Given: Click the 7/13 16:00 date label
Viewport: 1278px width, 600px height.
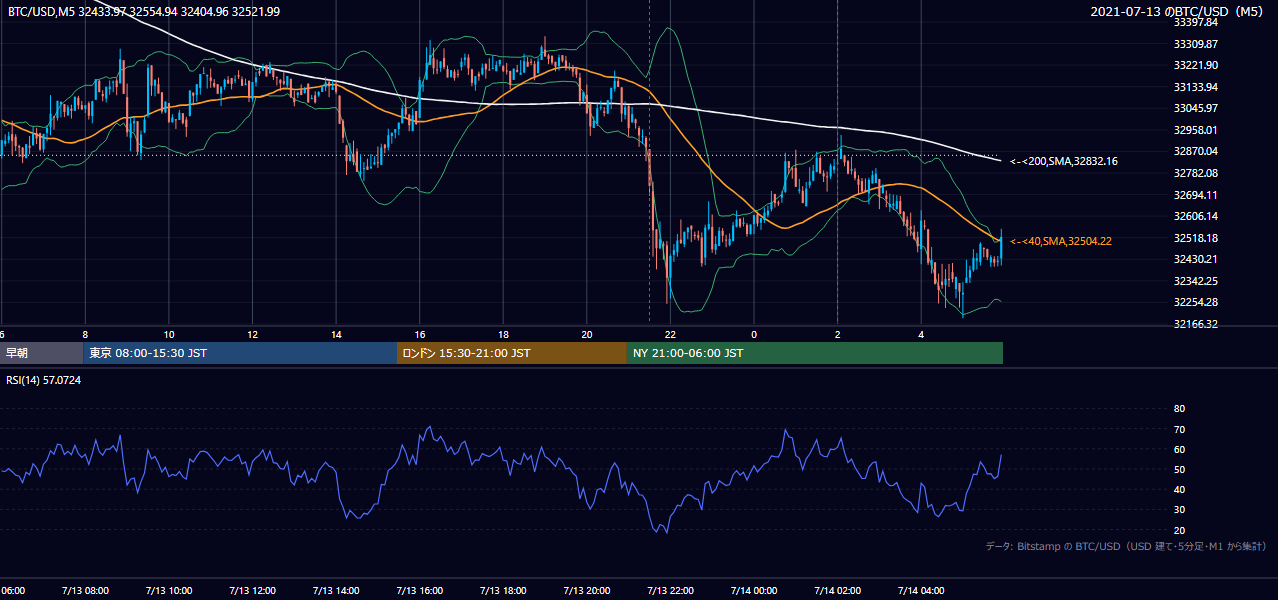Looking at the screenshot, I should click(x=419, y=590).
